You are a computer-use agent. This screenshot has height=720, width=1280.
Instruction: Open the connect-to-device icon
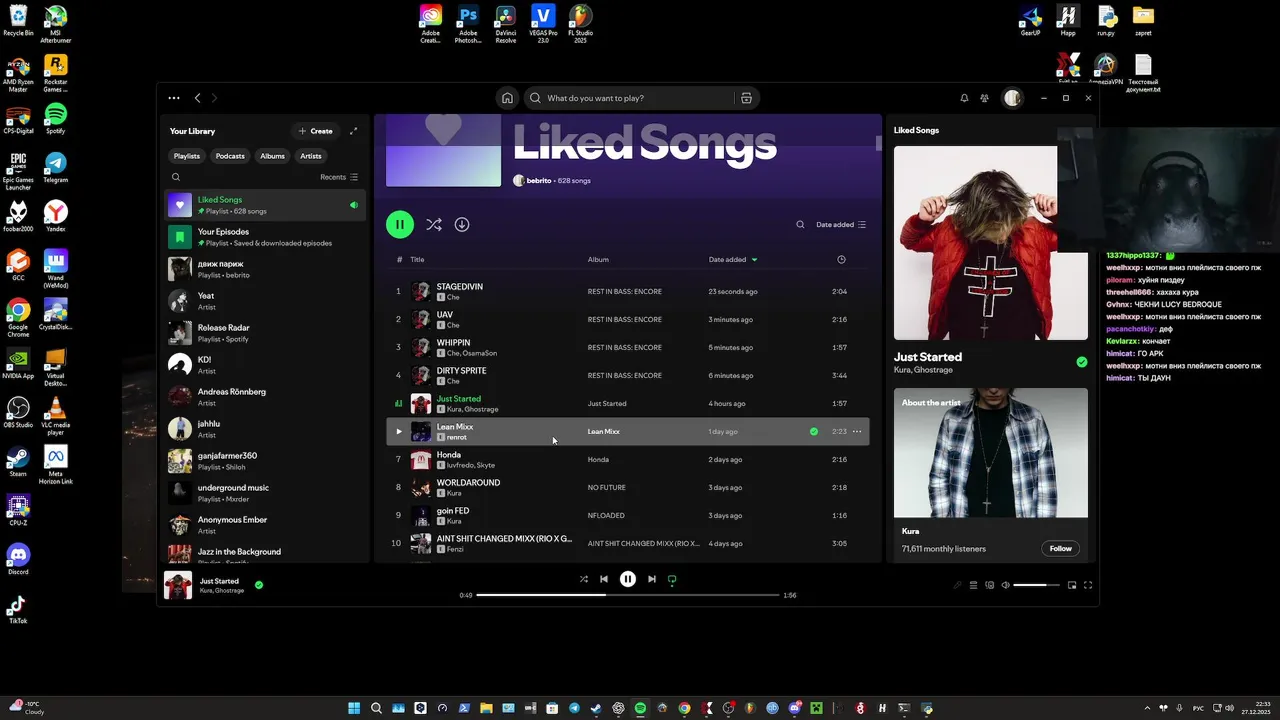(x=989, y=585)
